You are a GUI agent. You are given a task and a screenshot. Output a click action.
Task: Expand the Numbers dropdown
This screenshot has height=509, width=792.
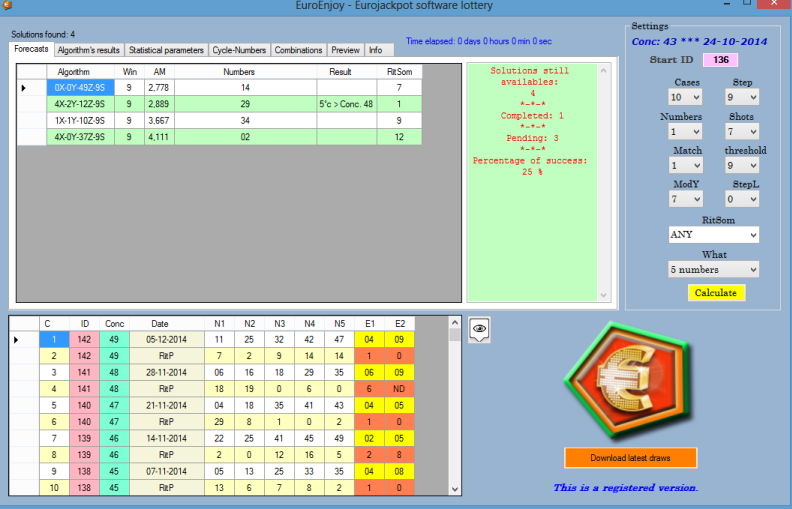point(685,131)
